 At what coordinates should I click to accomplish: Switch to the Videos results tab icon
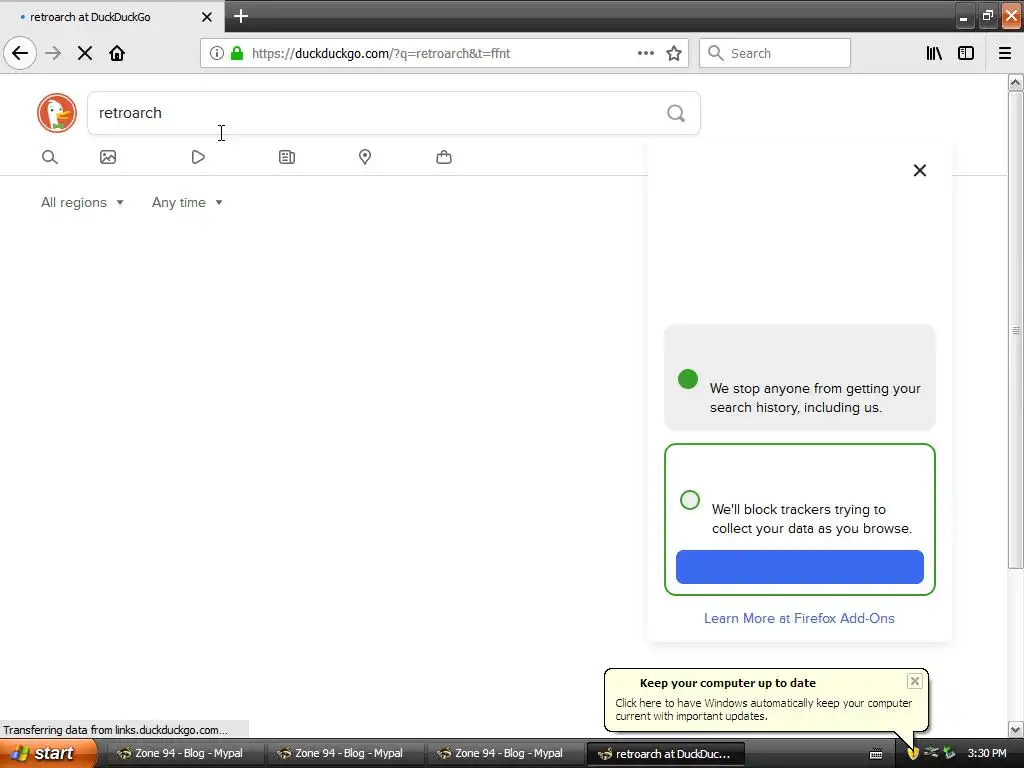pyautogui.click(x=198, y=157)
